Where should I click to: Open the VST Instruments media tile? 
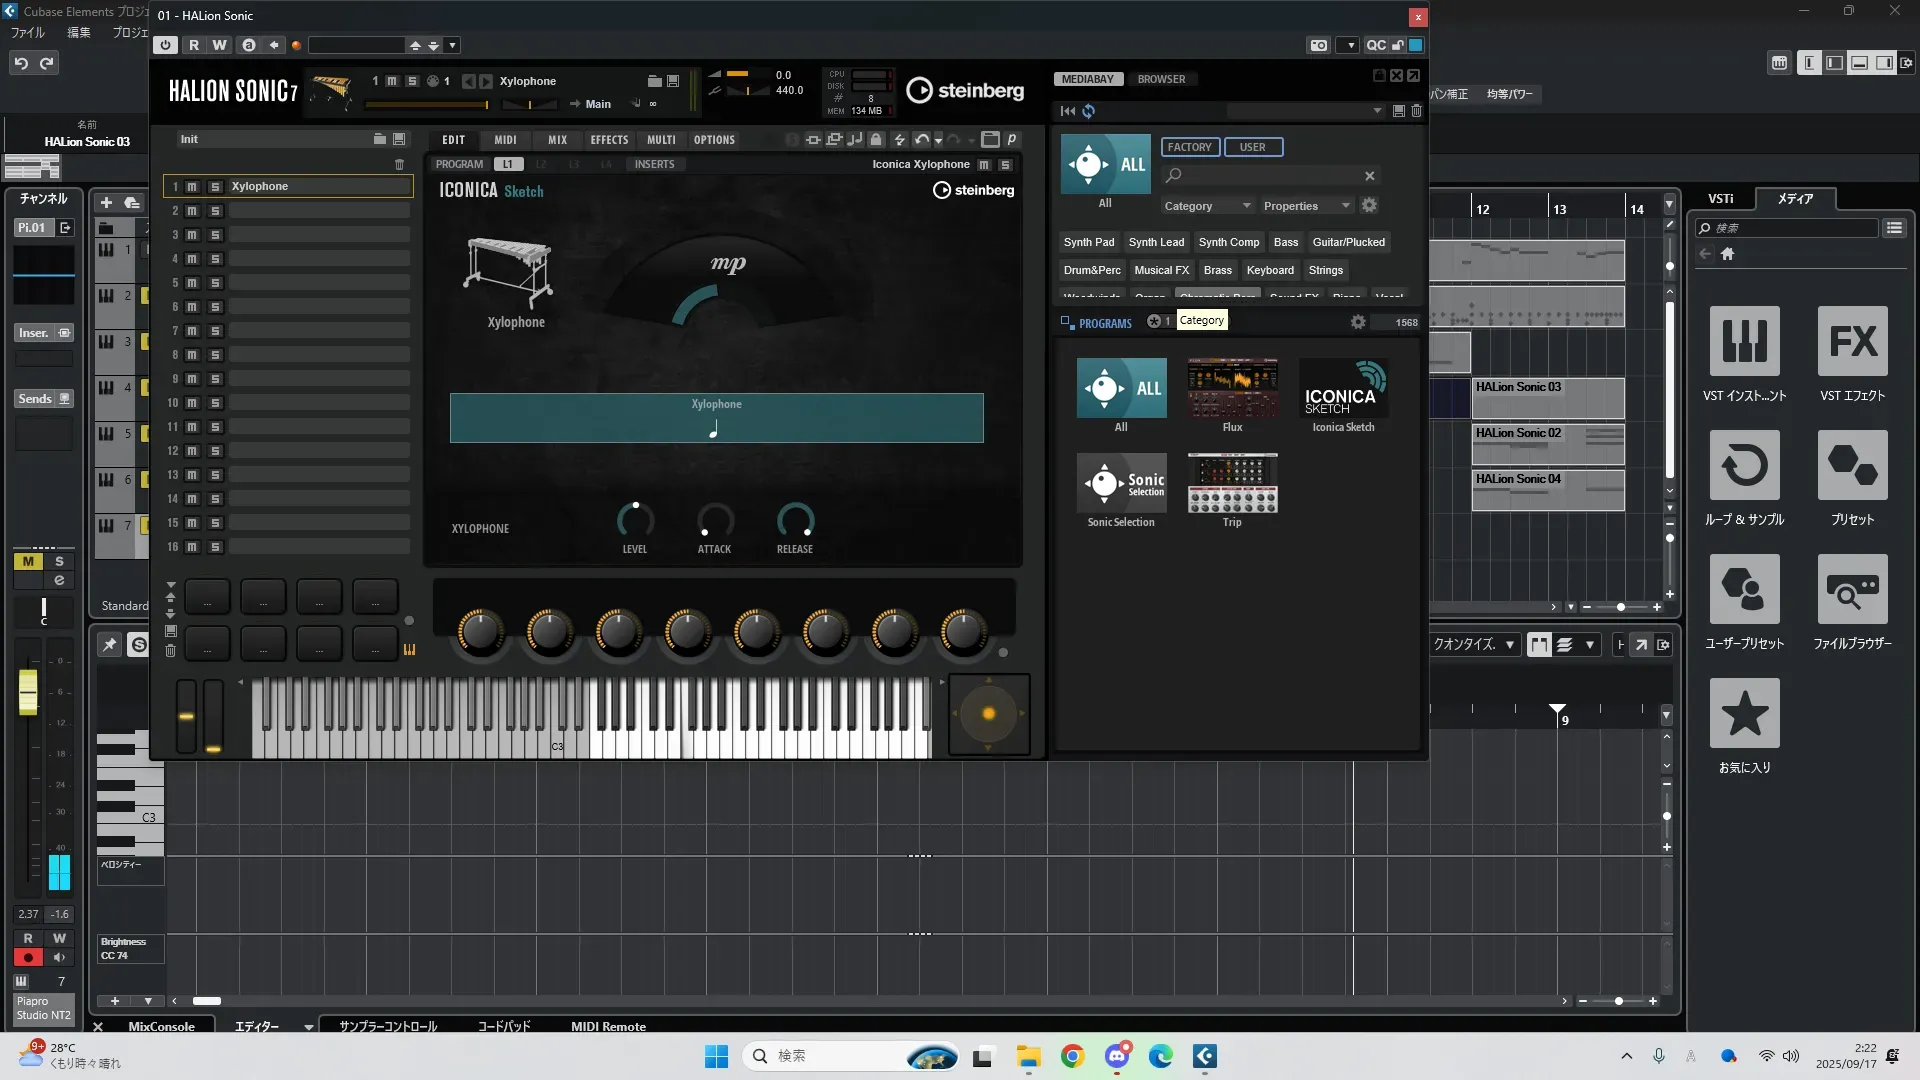1744,342
